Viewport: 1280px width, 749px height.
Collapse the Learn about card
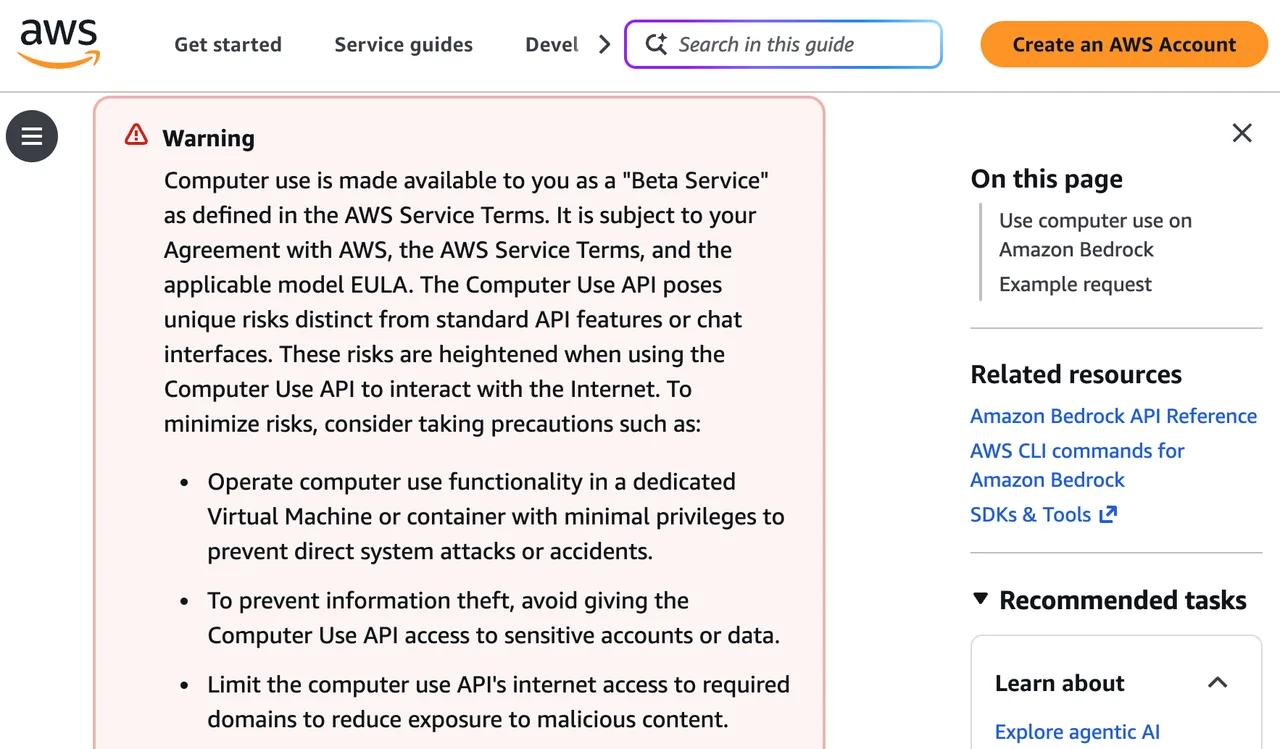[x=1217, y=683]
